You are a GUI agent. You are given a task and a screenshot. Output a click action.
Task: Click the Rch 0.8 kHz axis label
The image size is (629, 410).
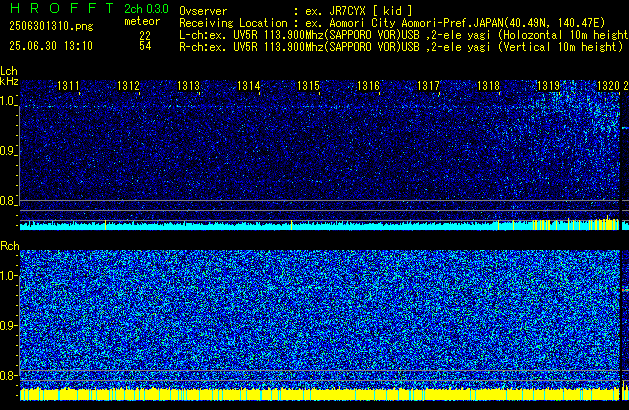[8, 375]
